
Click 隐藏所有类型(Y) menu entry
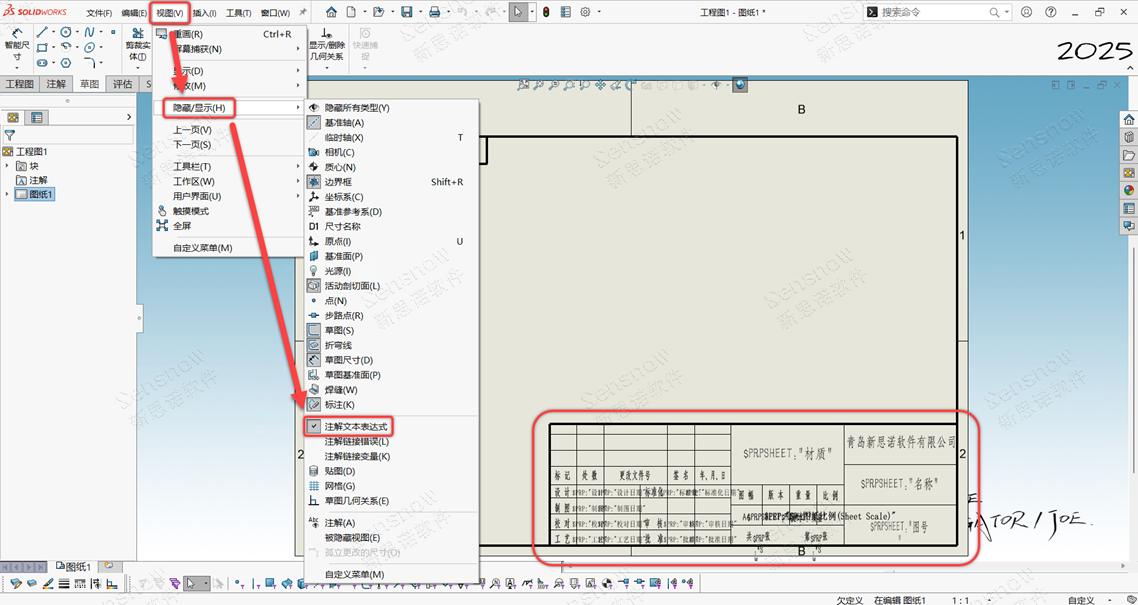coord(356,107)
